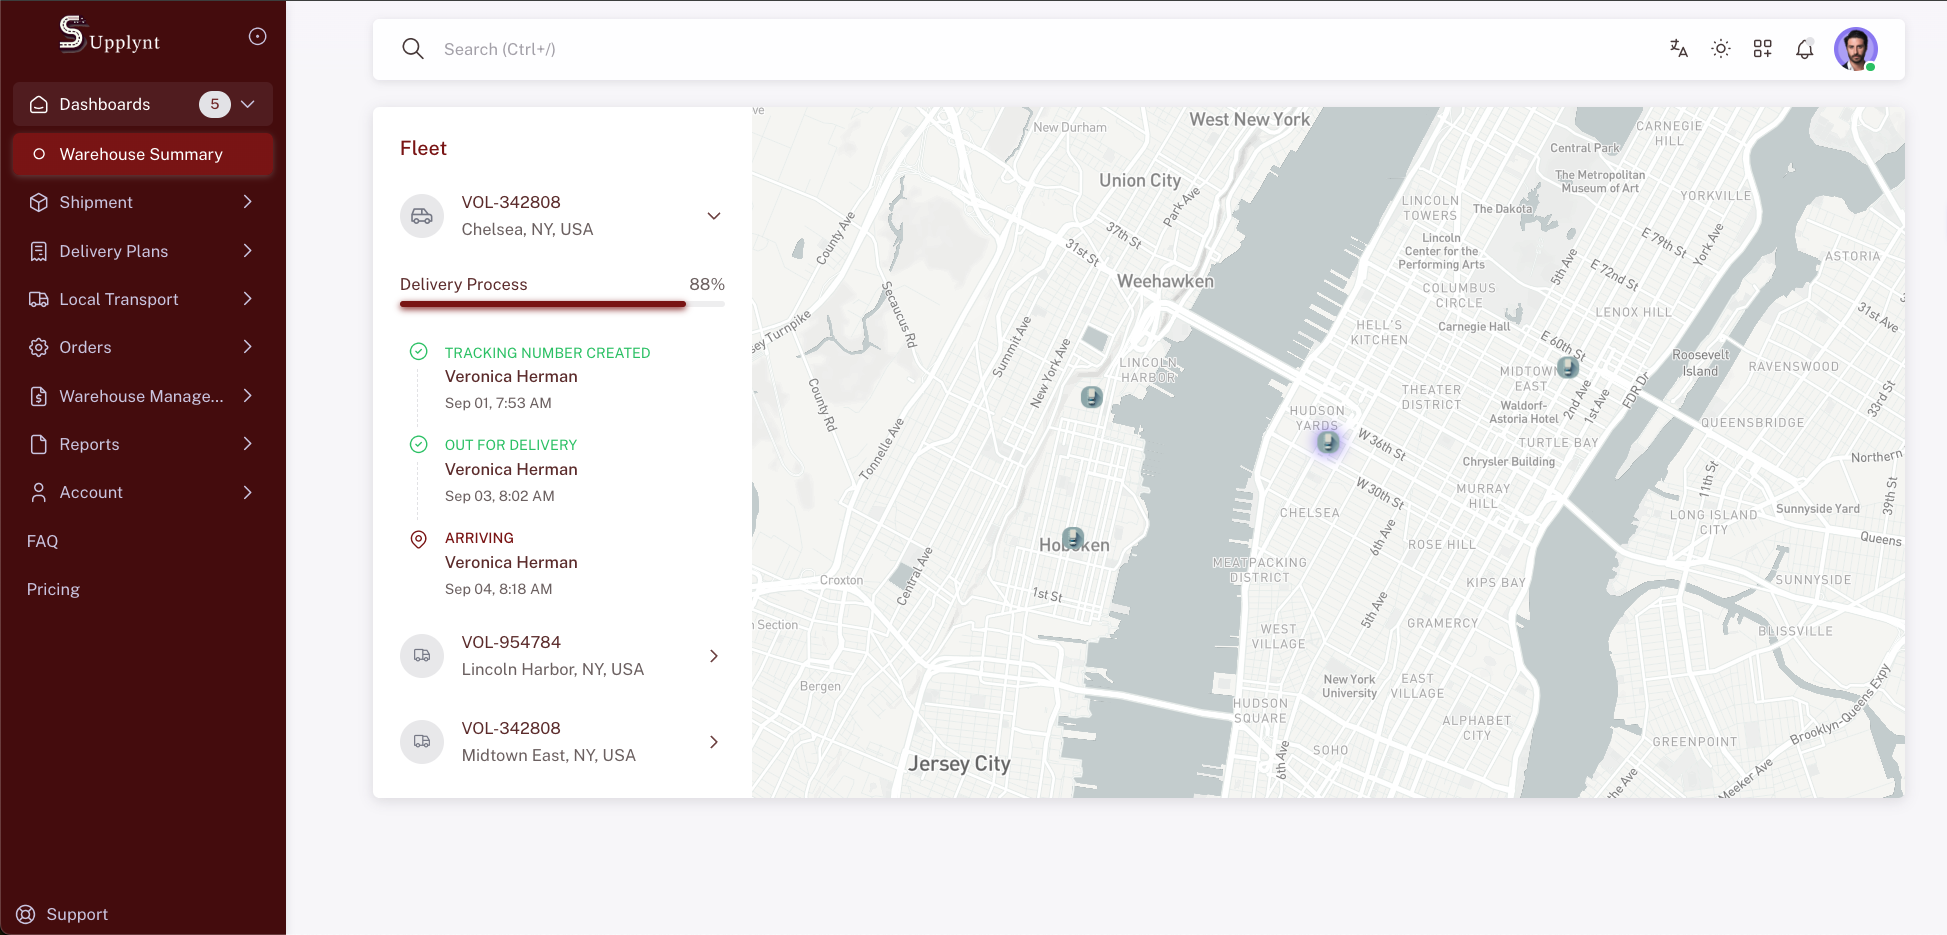The height and width of the screenshot is (935, 1947).
Task: Click OUT FOR DELIVERY label
Action: pyautogui.click(x=511, y=445)
